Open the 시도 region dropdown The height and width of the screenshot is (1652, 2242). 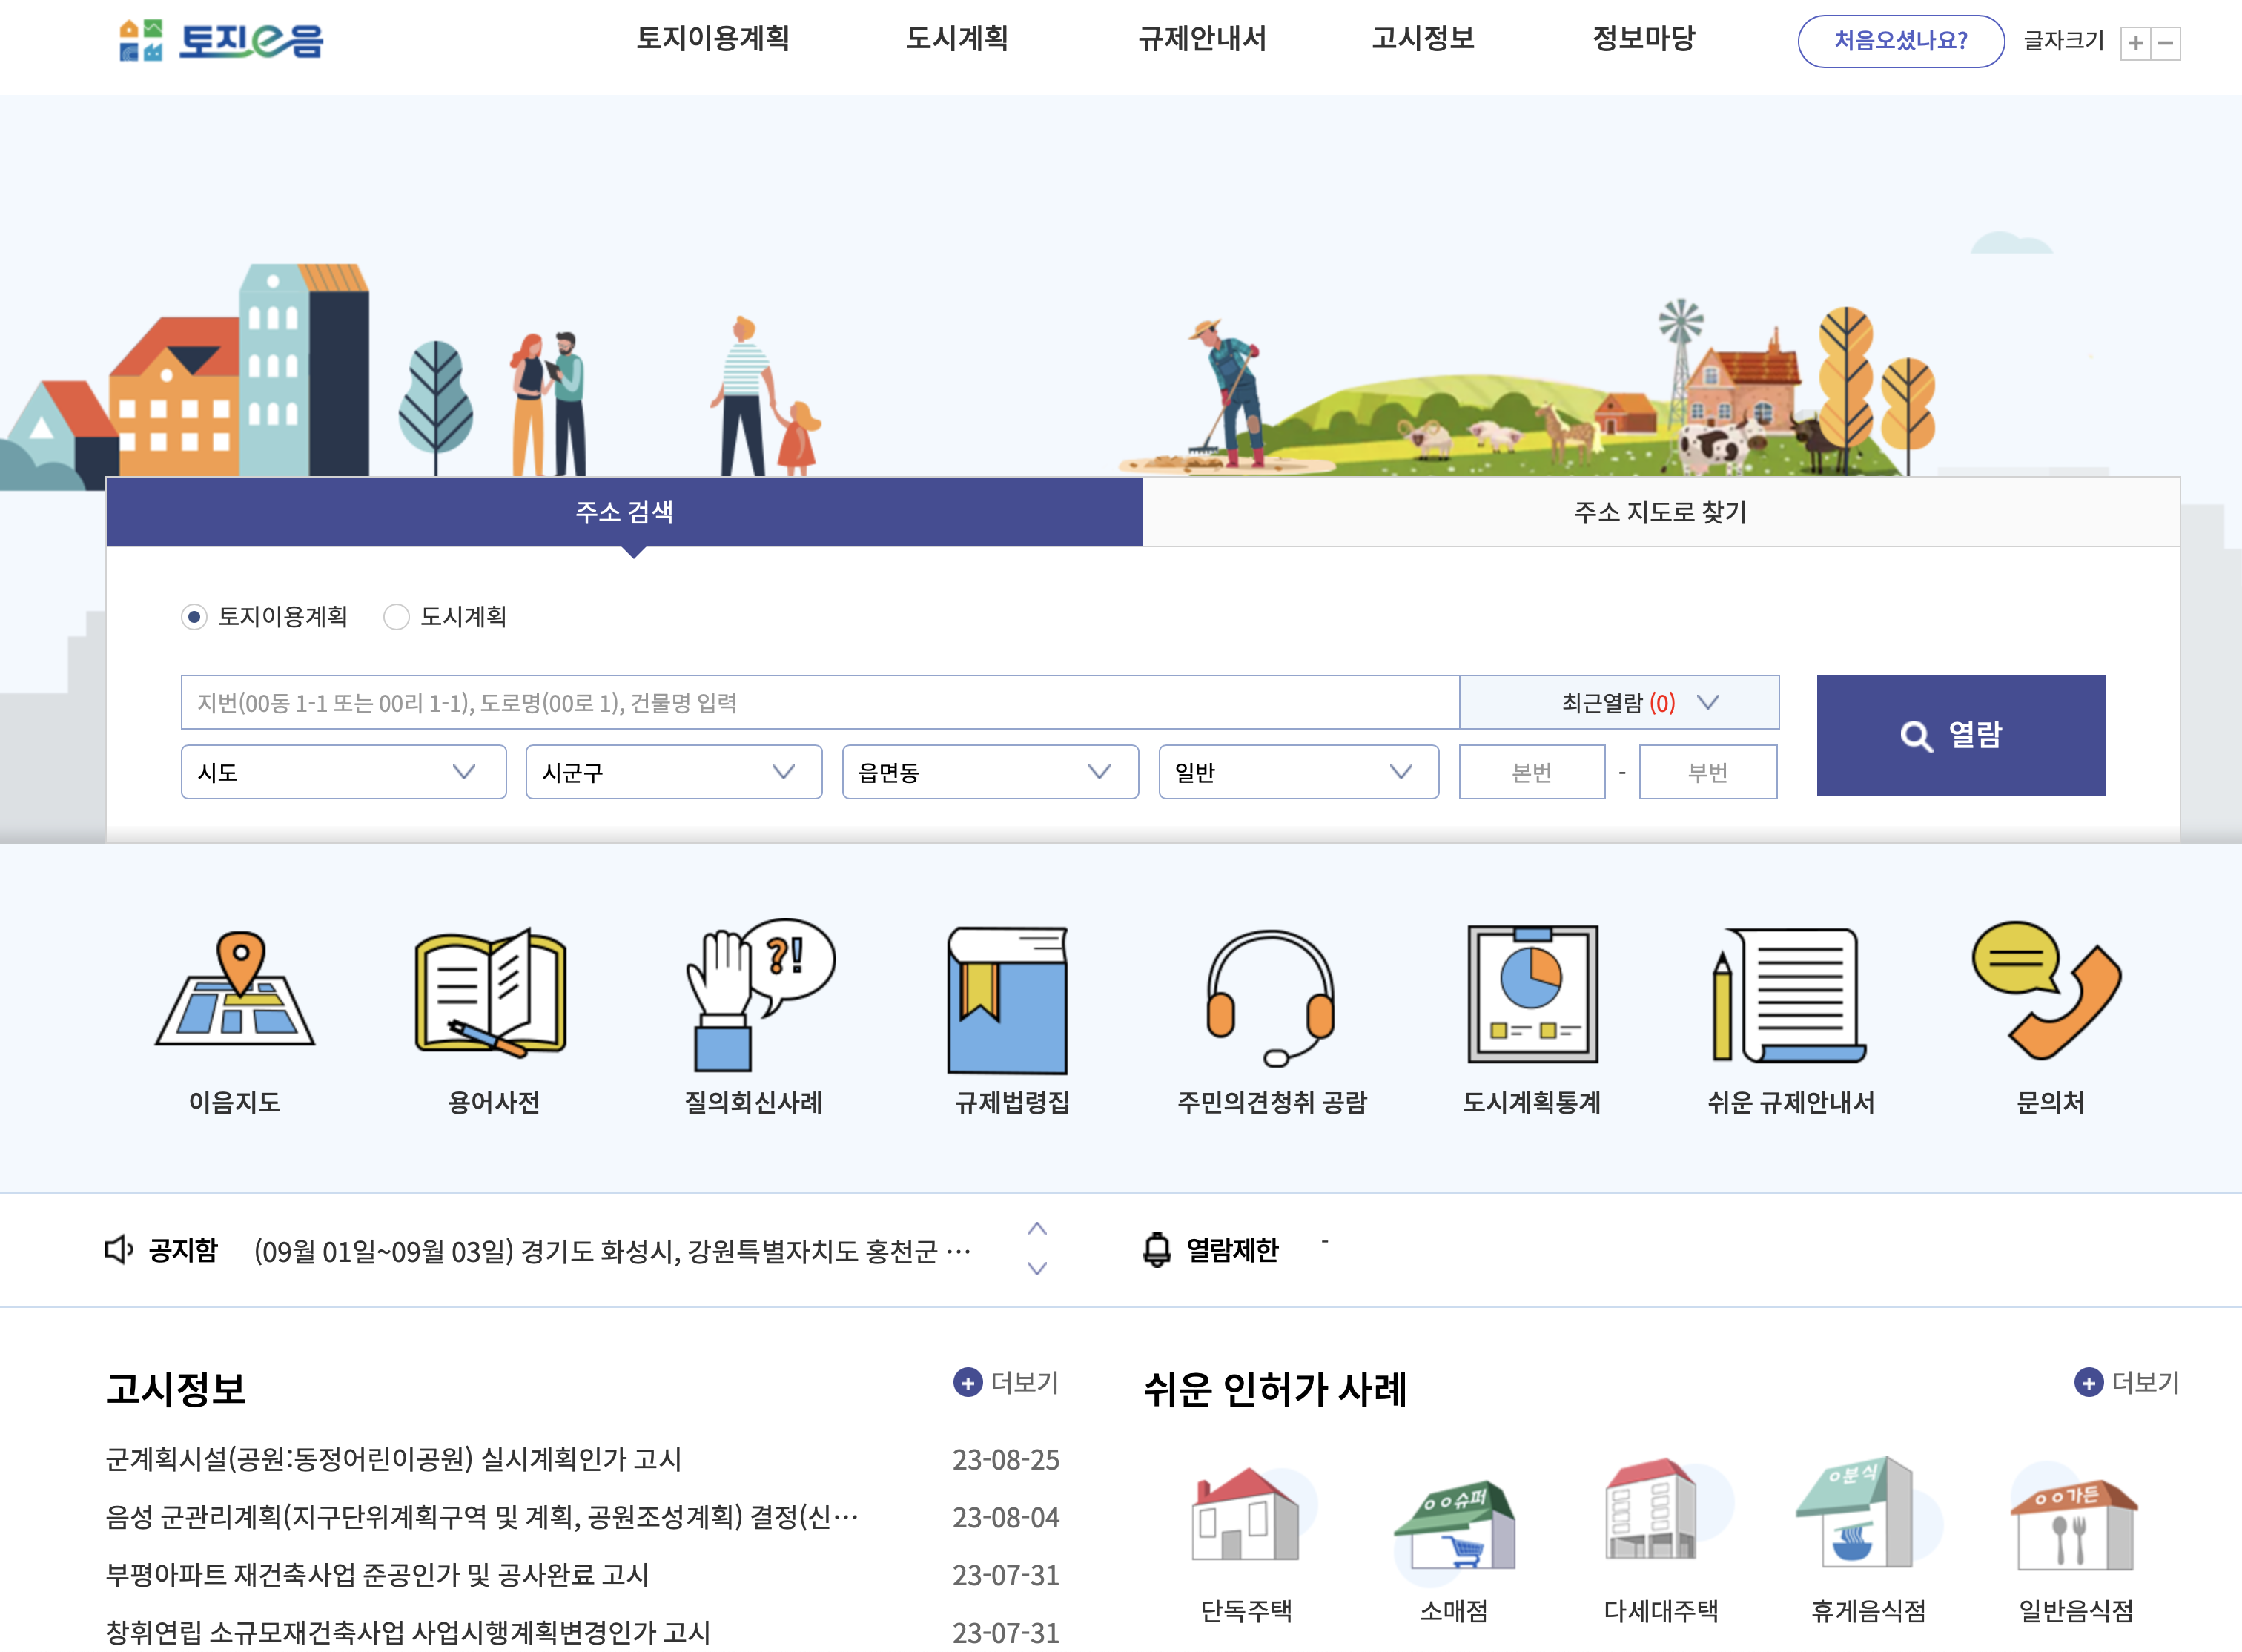(x=343, y=772)
